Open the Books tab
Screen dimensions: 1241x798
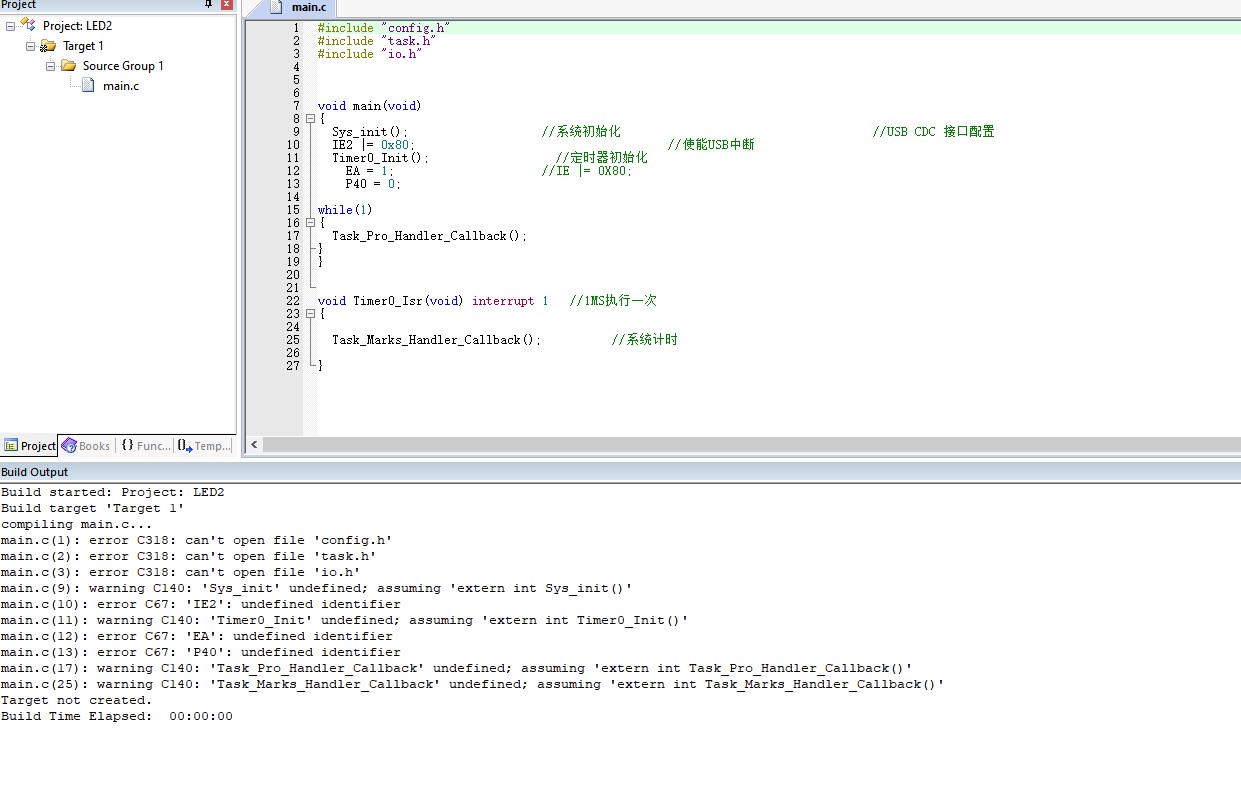(x=86, y=446)
